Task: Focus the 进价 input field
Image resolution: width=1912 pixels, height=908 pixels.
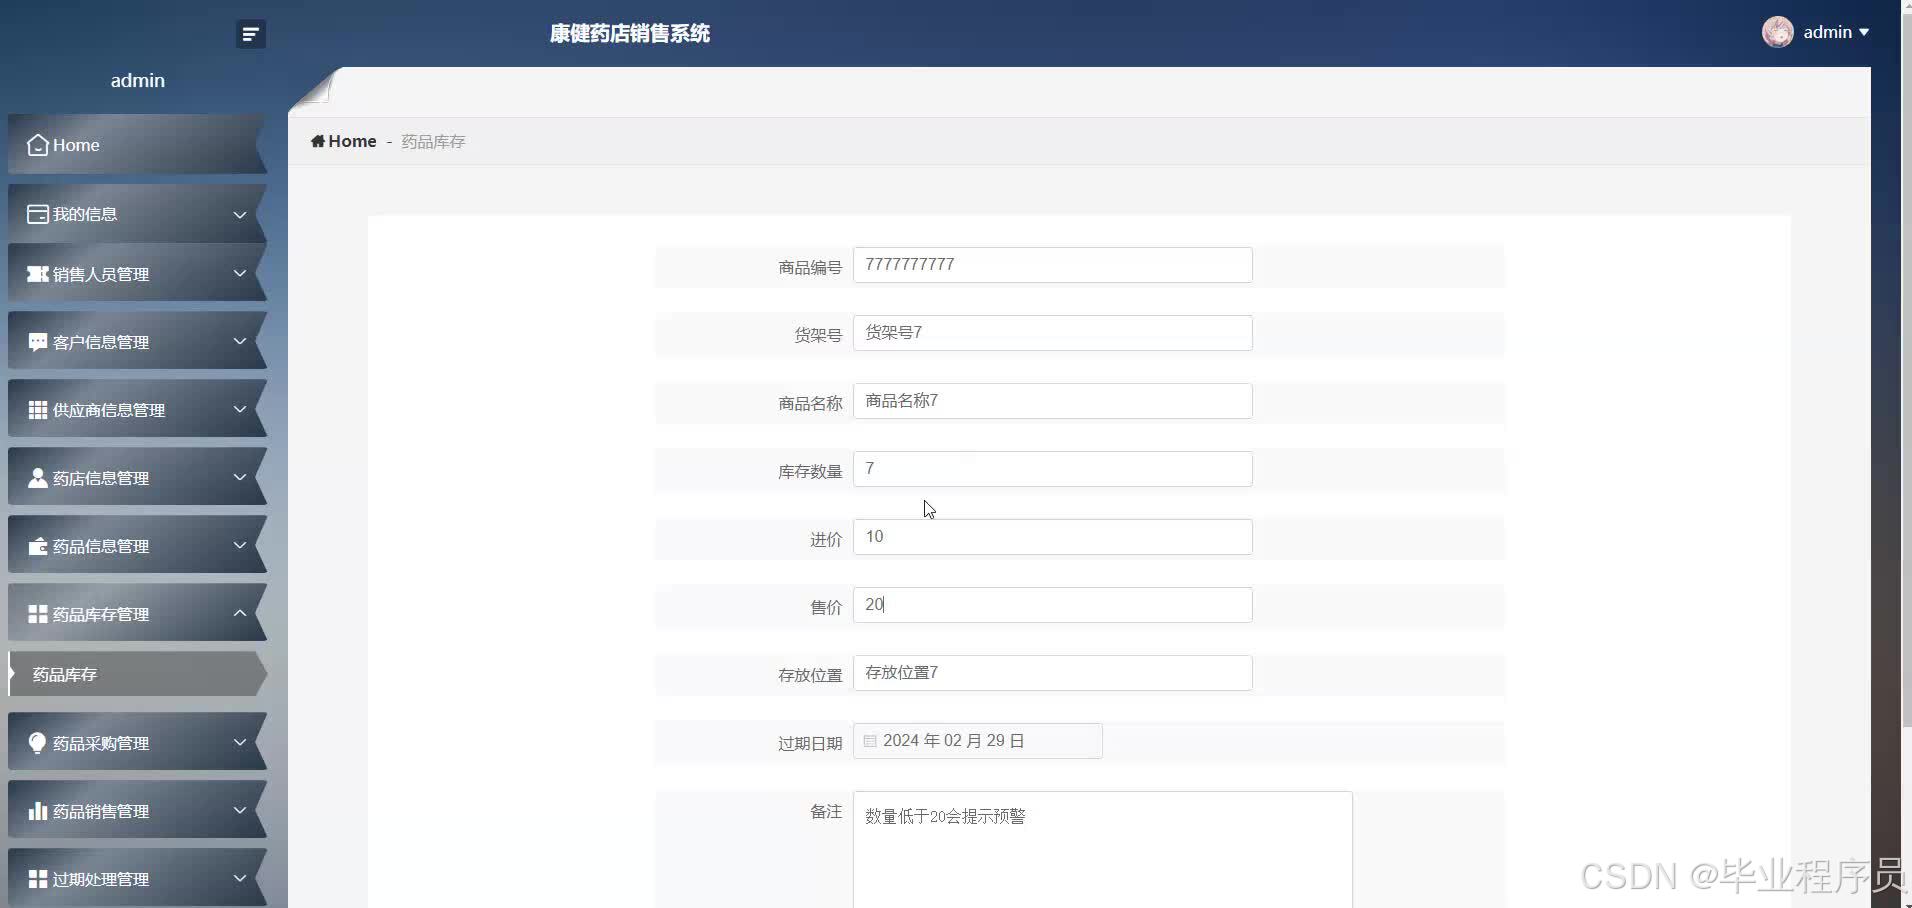Action: pyautogui.click(x=1052, y=537)
